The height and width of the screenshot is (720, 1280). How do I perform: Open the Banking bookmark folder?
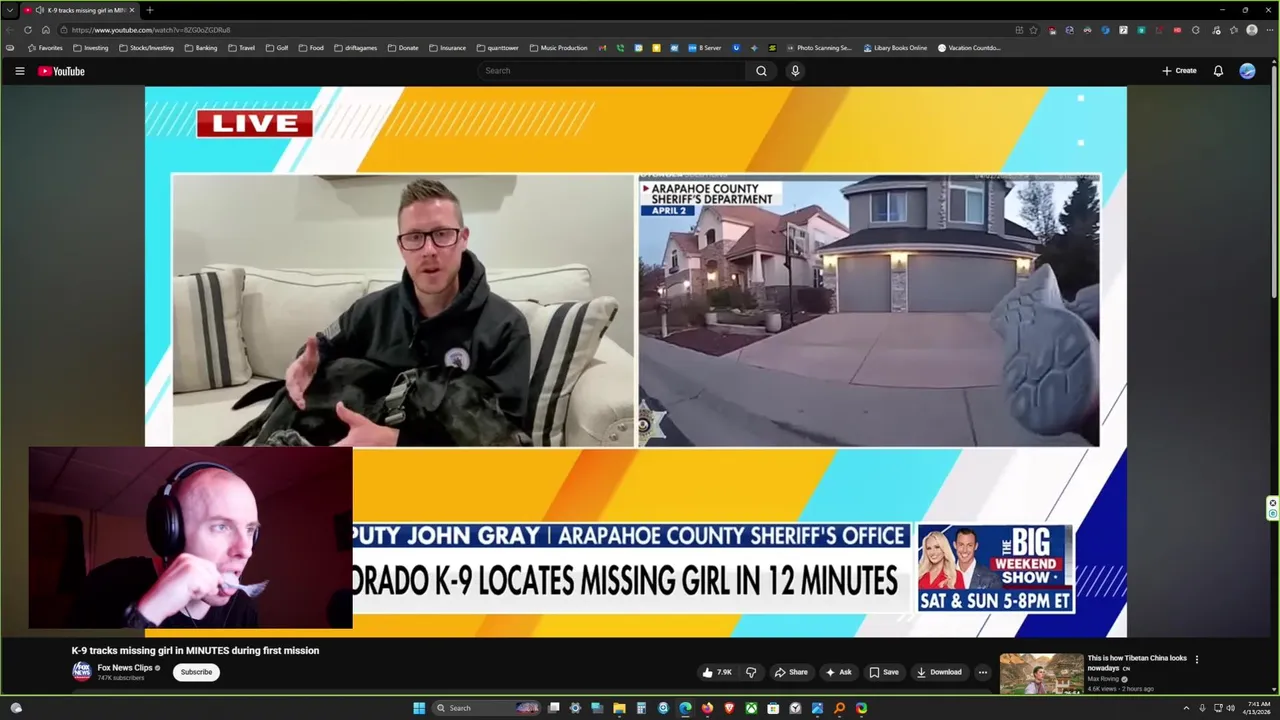[x=201, y=48]
